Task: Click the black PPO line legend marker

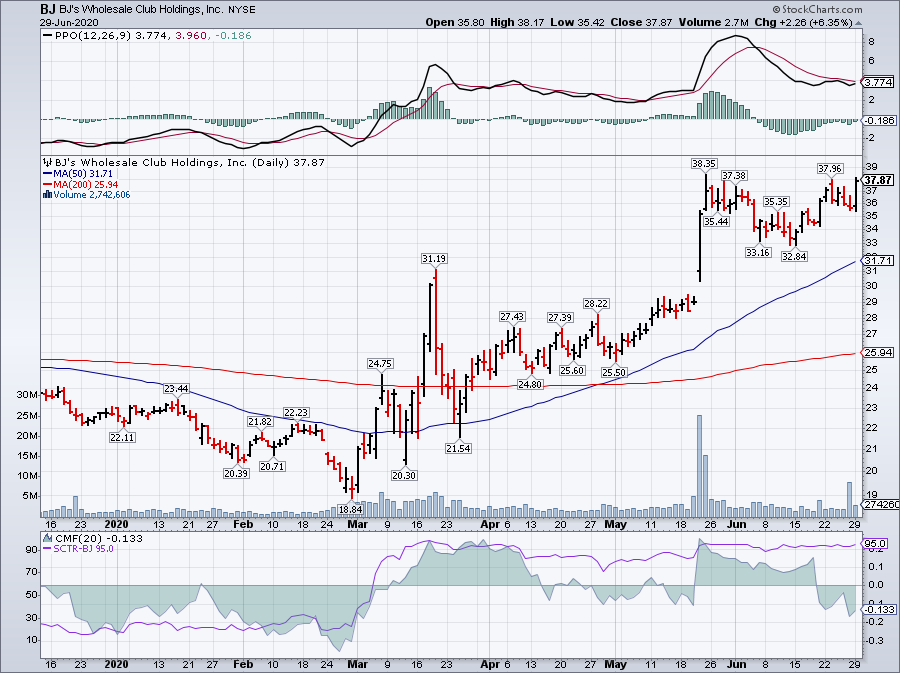Action: [x=47, y=36]
